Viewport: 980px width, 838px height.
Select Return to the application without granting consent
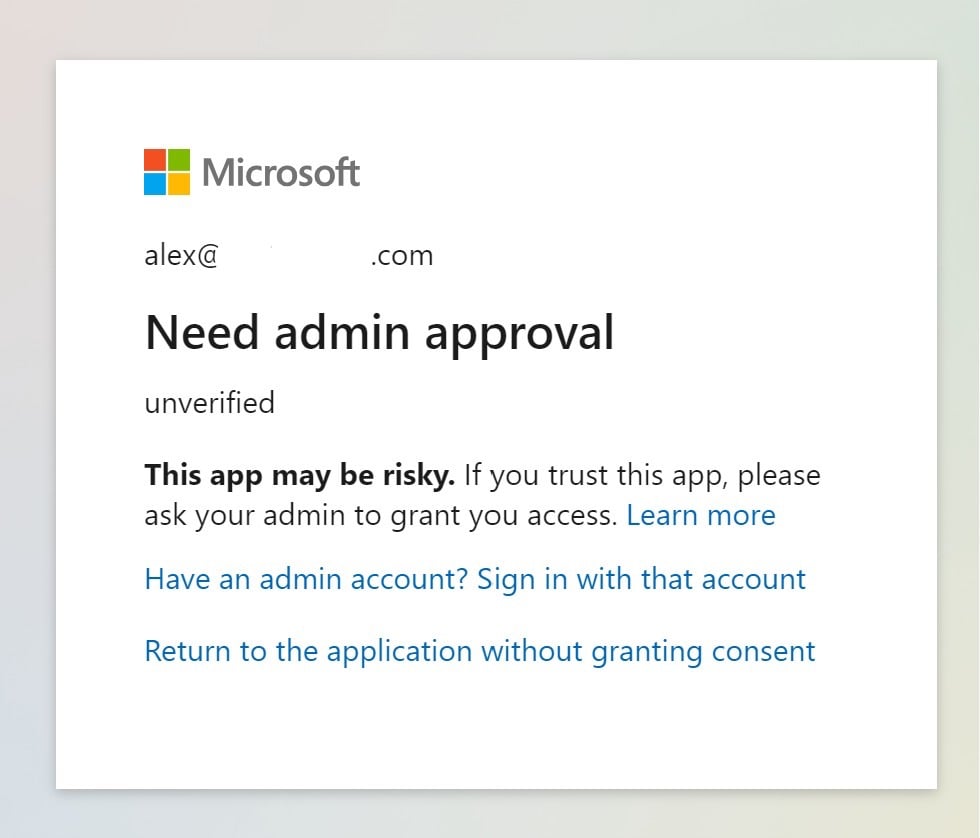coord(480,651)
